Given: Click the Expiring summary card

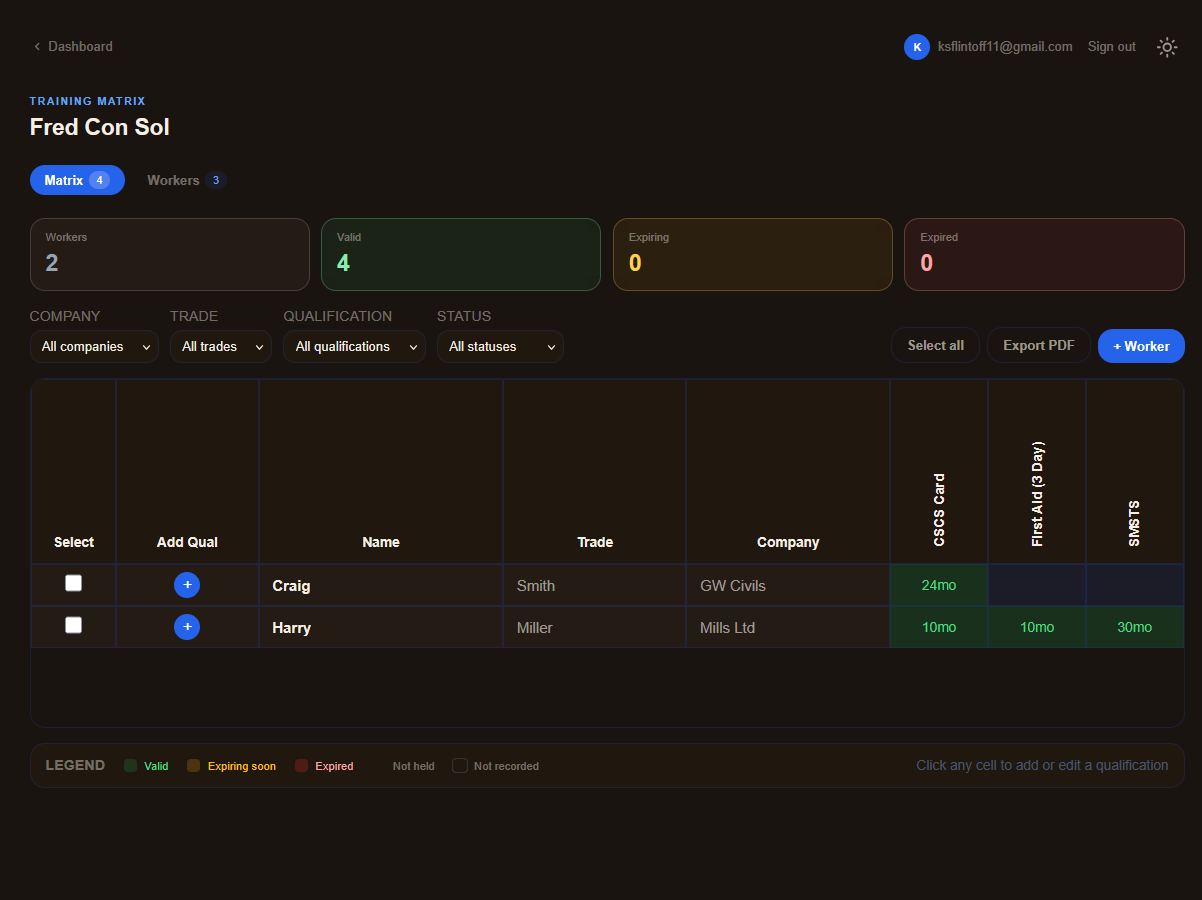Looking at the screenshot, I should click(753, 254).
